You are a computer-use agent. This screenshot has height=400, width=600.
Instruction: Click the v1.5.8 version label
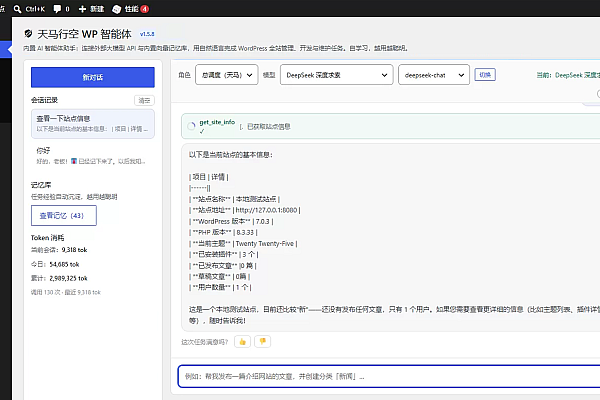coord(147,34)
